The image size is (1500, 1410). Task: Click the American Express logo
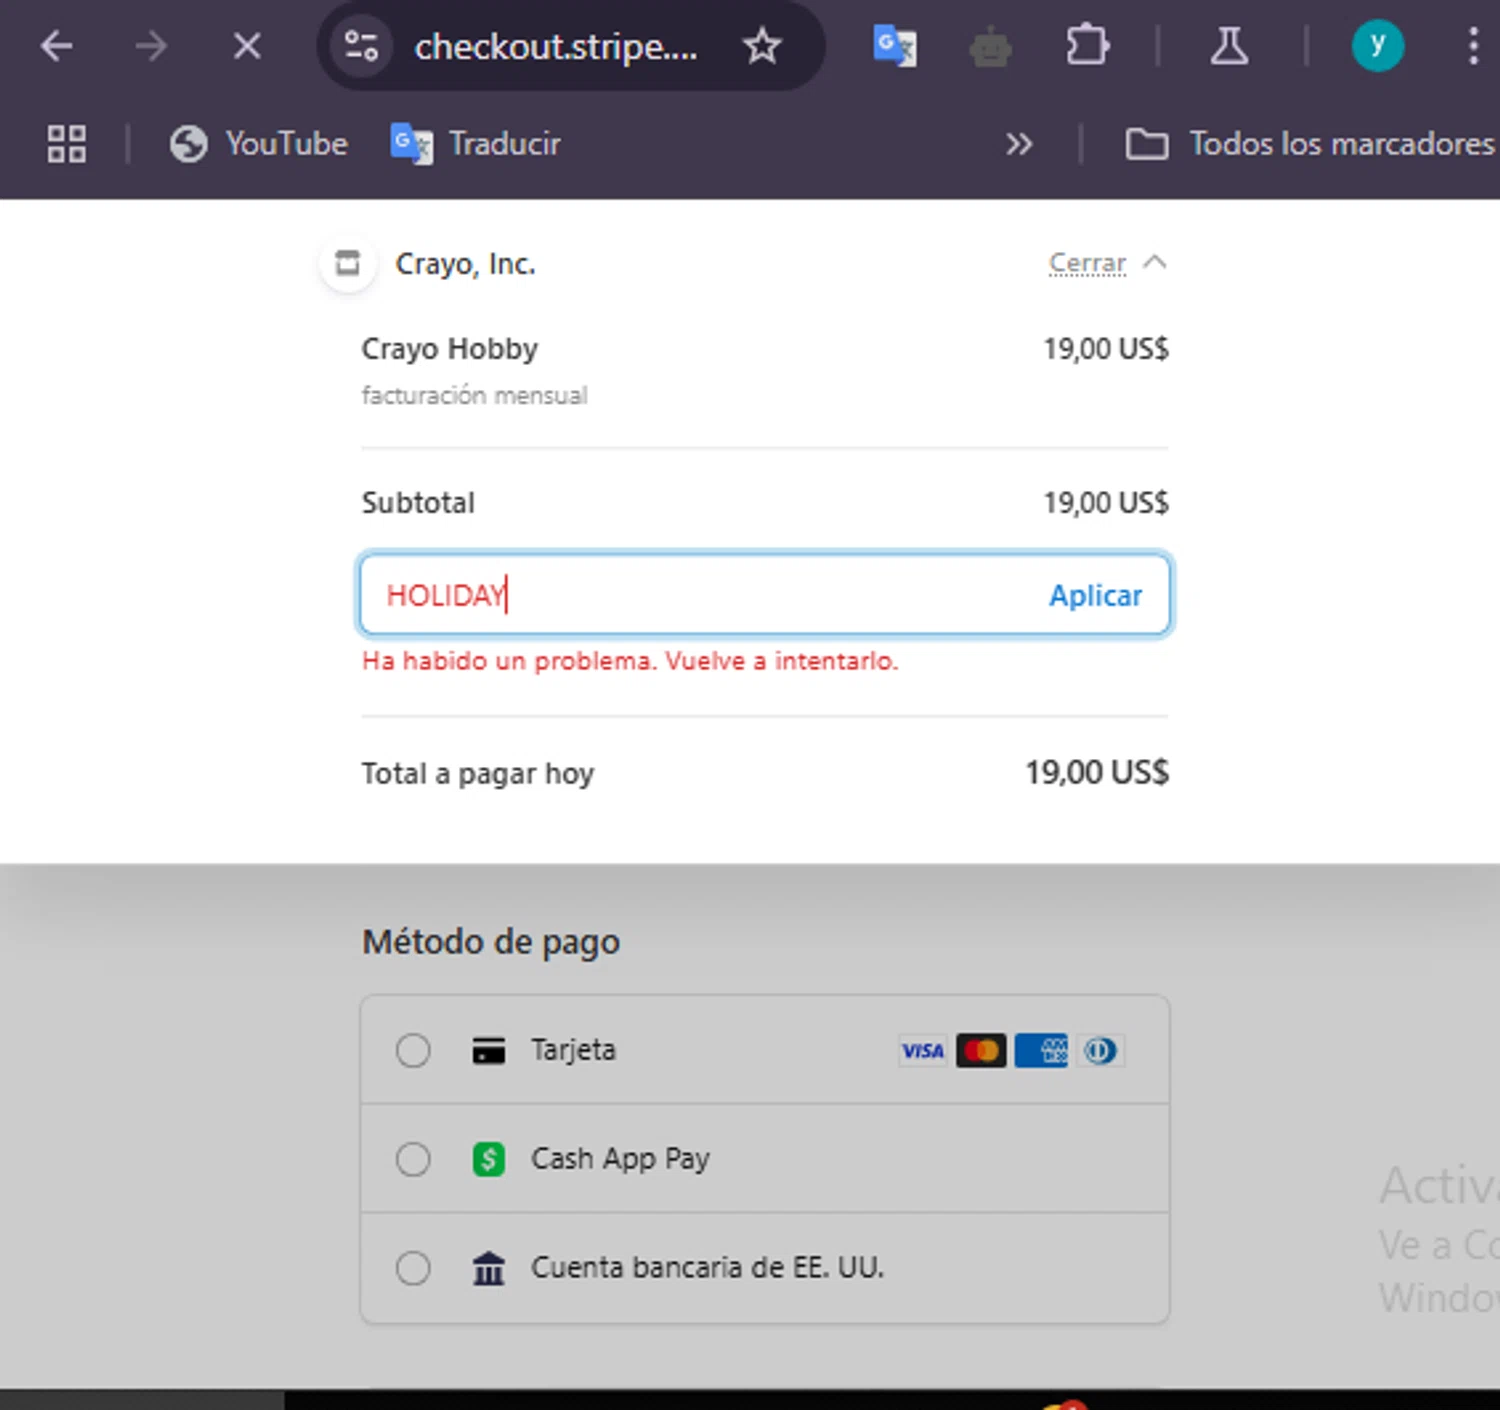coord(1041,1050)
